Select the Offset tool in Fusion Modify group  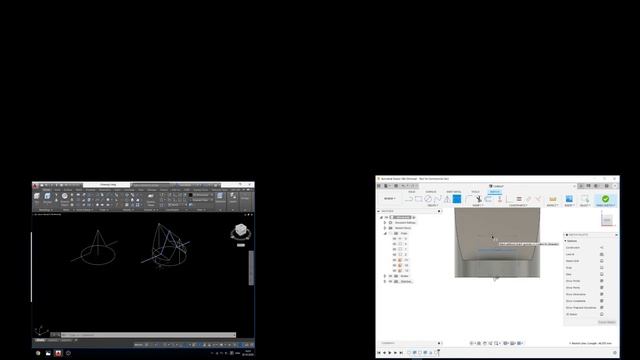pyautogui.click(x=489, y=199)
